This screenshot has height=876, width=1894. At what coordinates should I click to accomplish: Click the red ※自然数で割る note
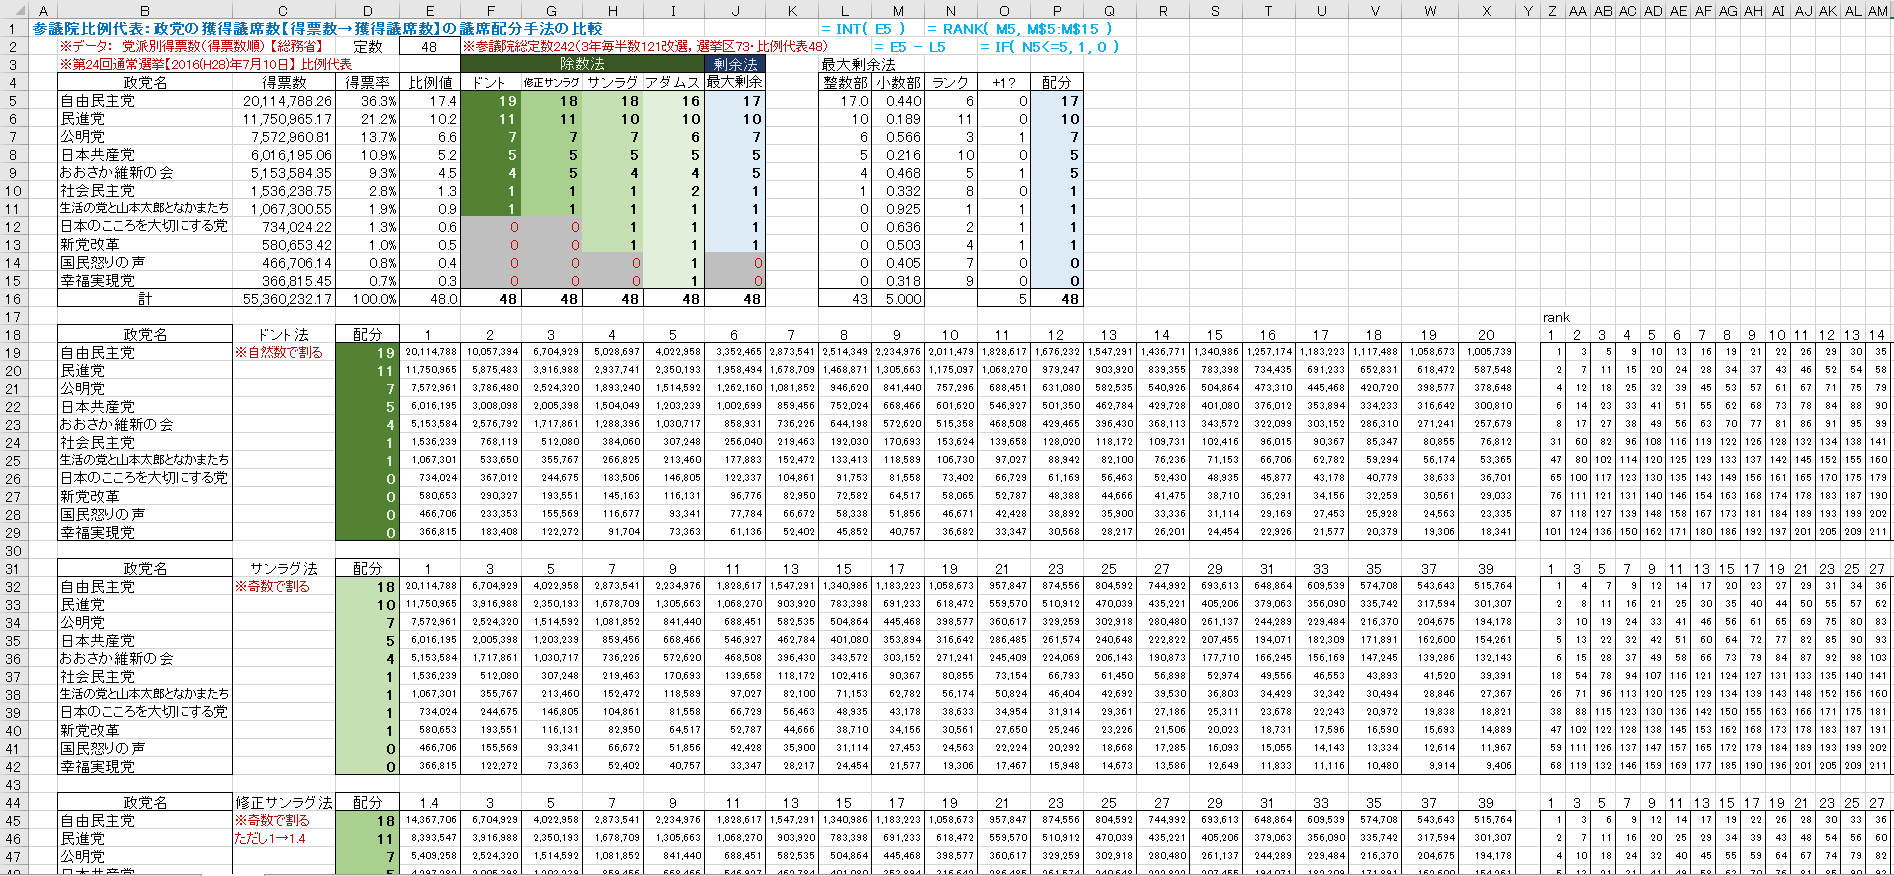(279, 353)
